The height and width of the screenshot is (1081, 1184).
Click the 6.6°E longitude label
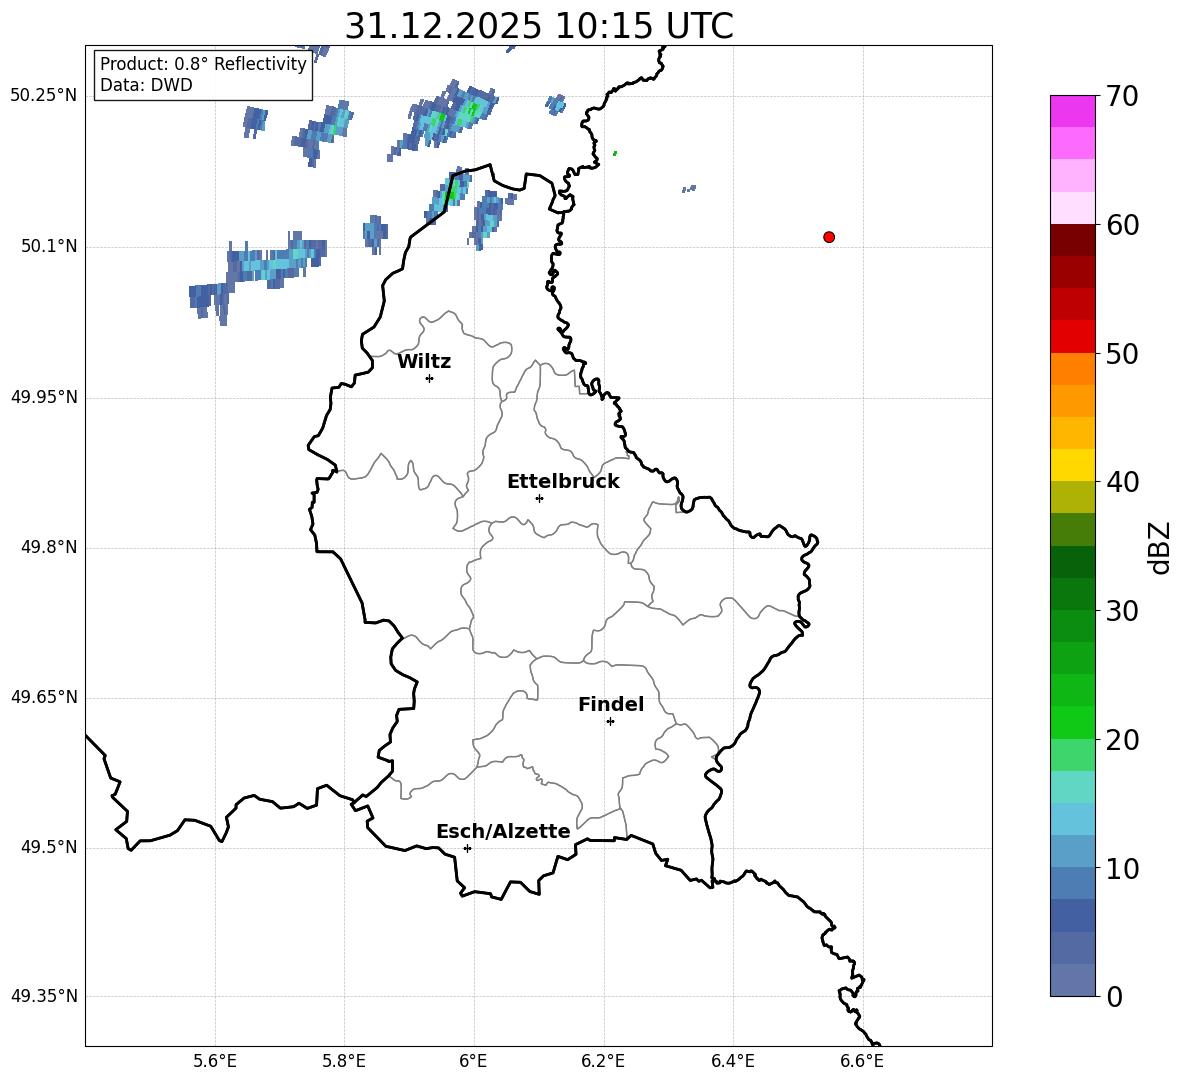point(862,1061)
